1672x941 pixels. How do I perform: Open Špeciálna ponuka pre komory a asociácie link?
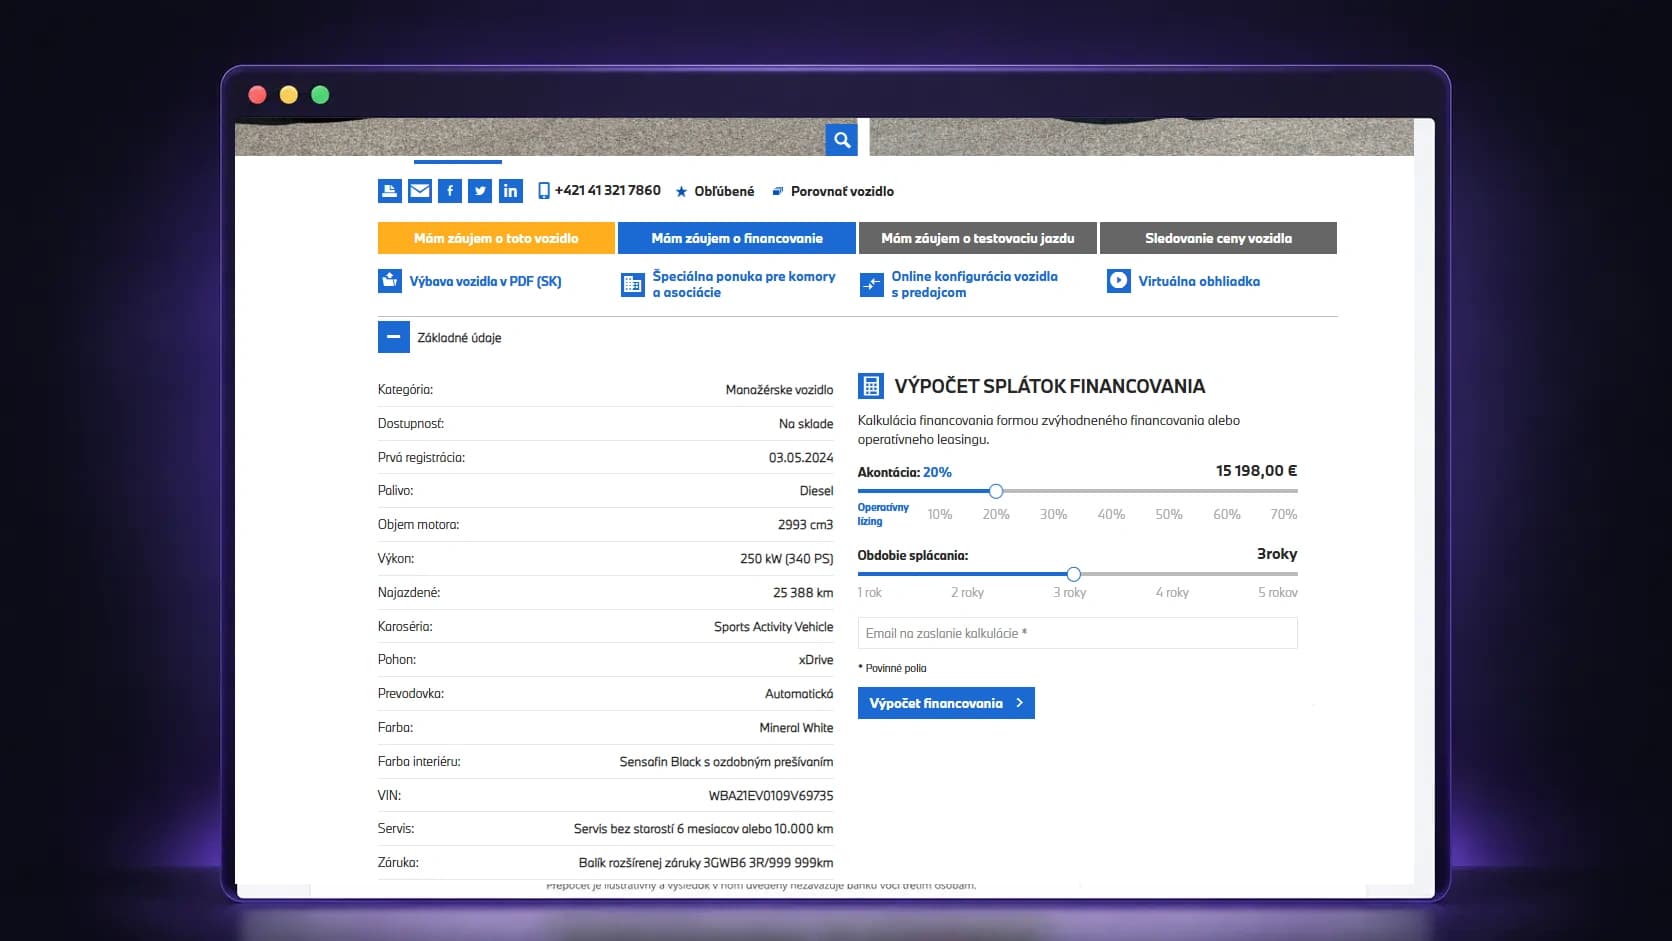pos(744,284)
